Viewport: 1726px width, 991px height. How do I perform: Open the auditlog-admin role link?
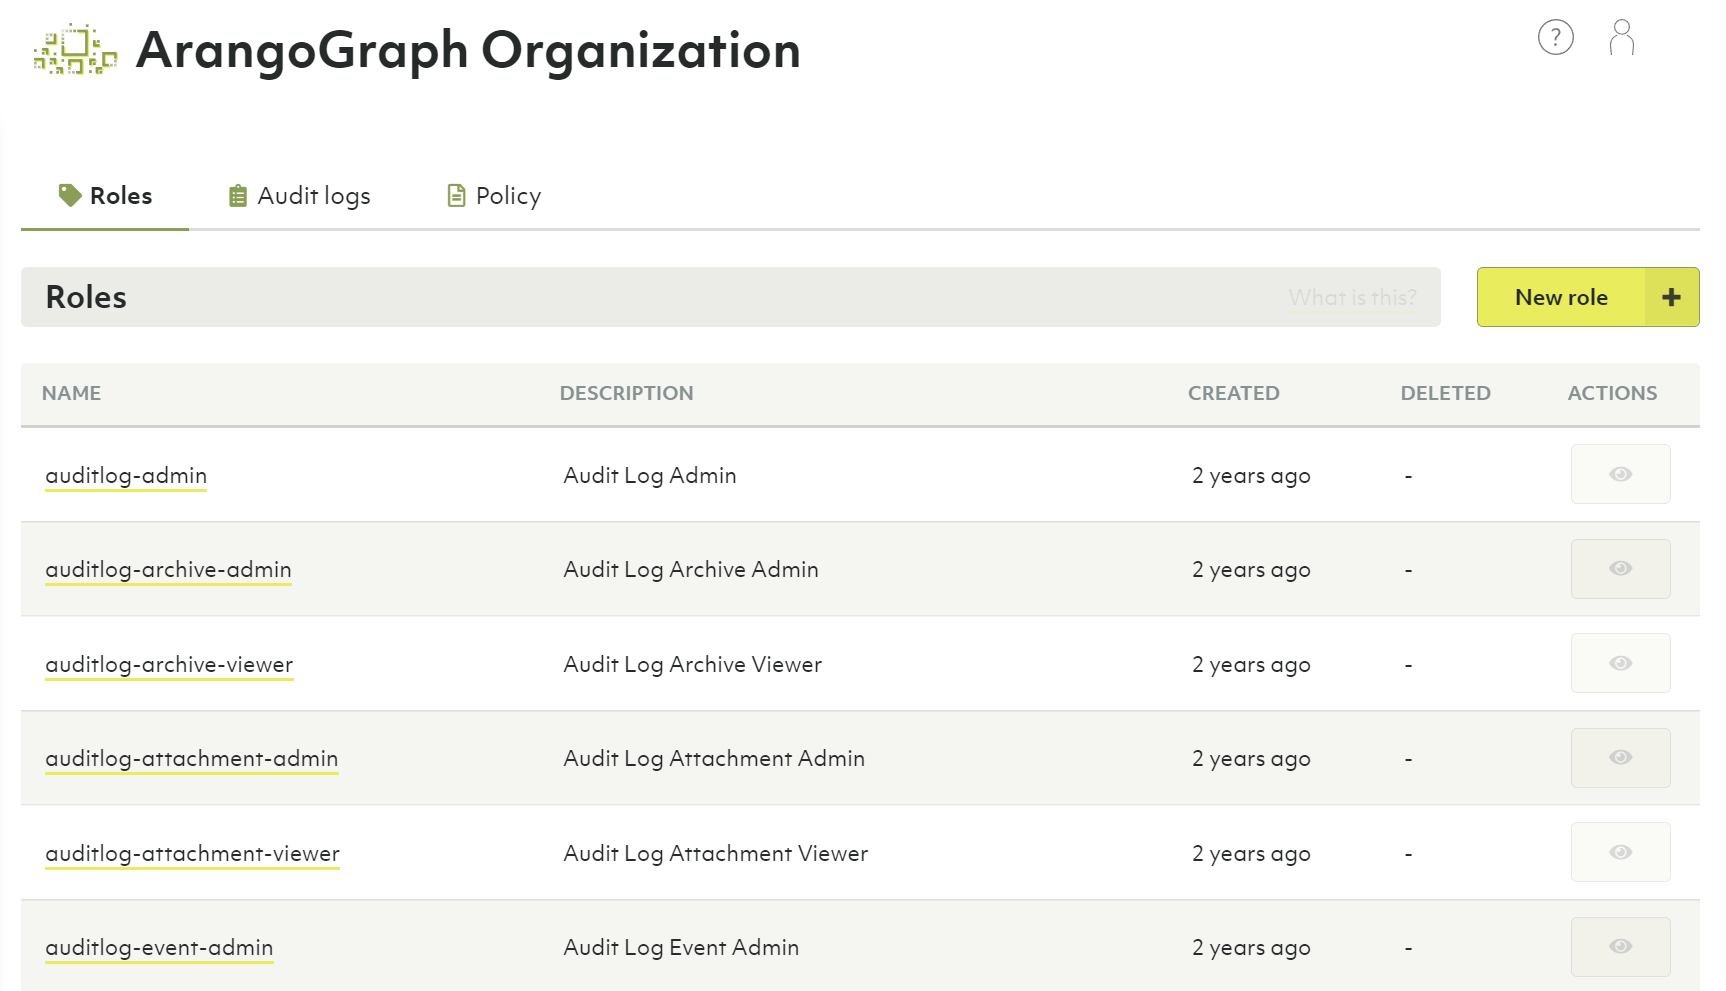coord(126,476)
